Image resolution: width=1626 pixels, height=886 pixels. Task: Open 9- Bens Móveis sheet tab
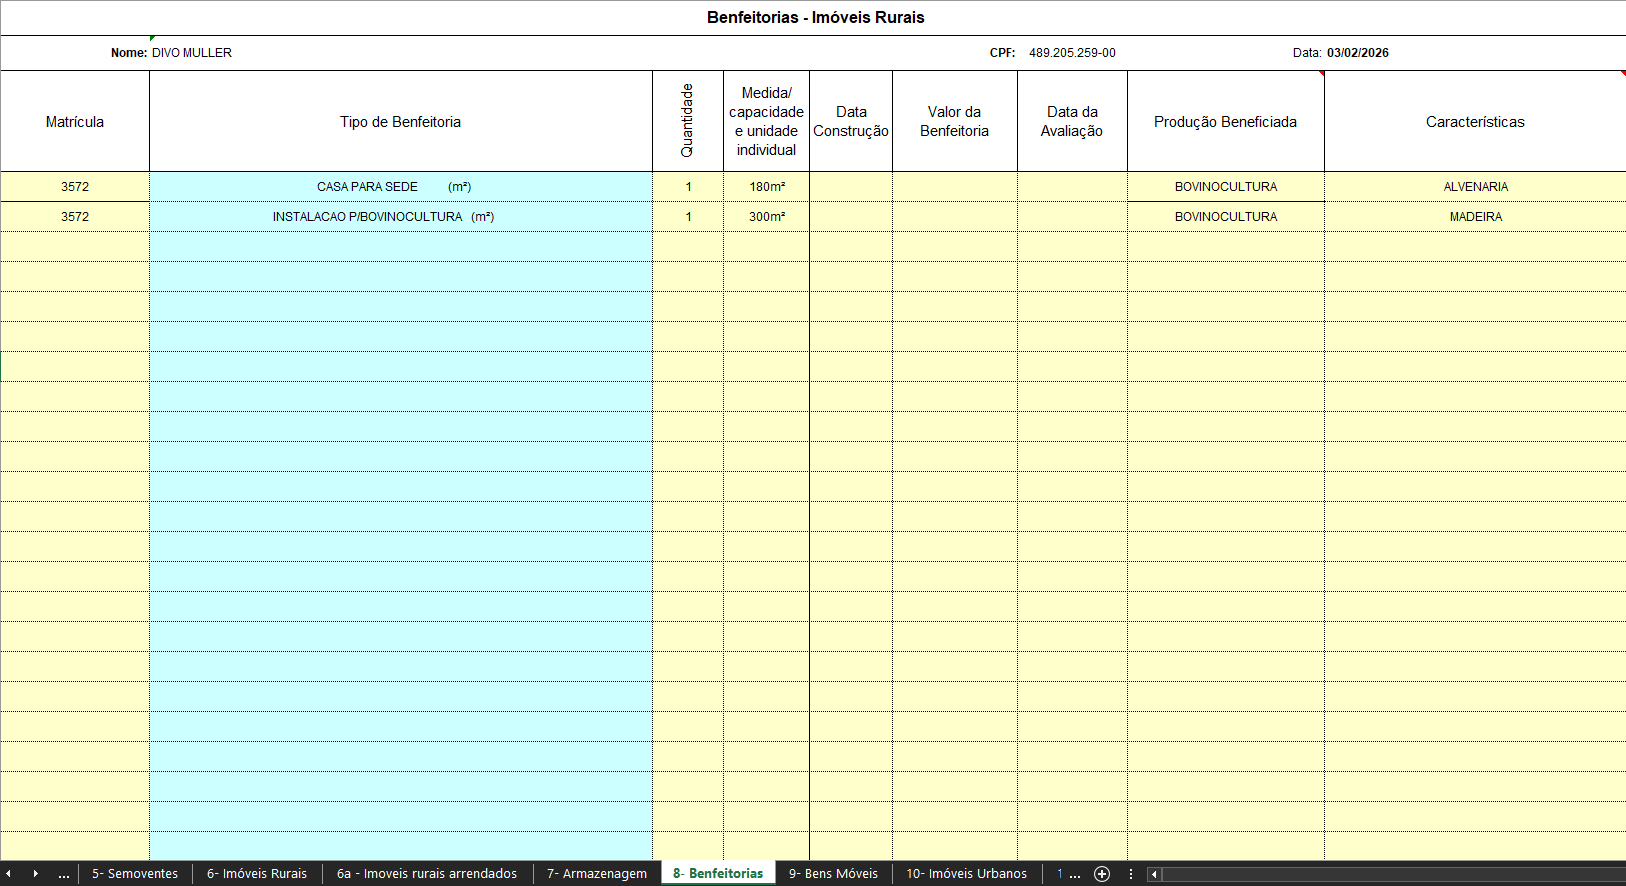click(833, 874)
